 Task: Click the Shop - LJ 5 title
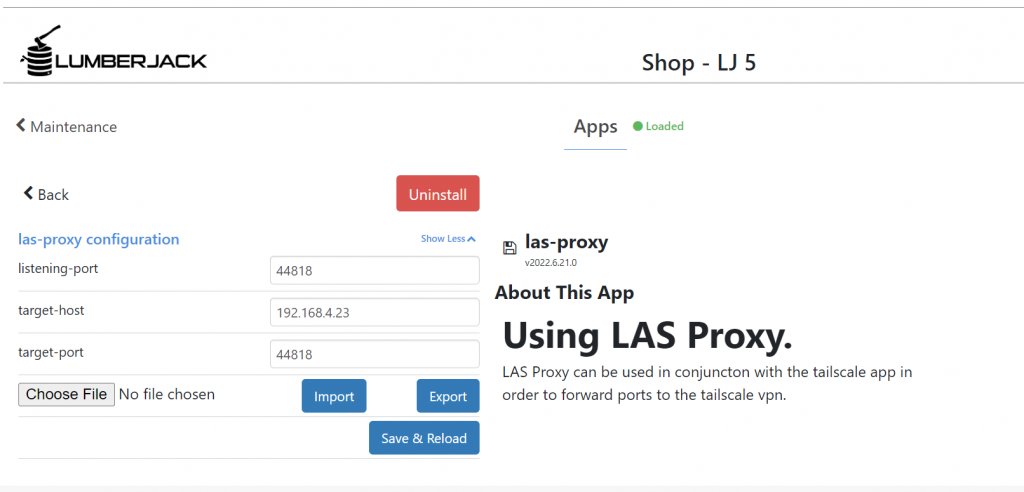click(699, 63)
